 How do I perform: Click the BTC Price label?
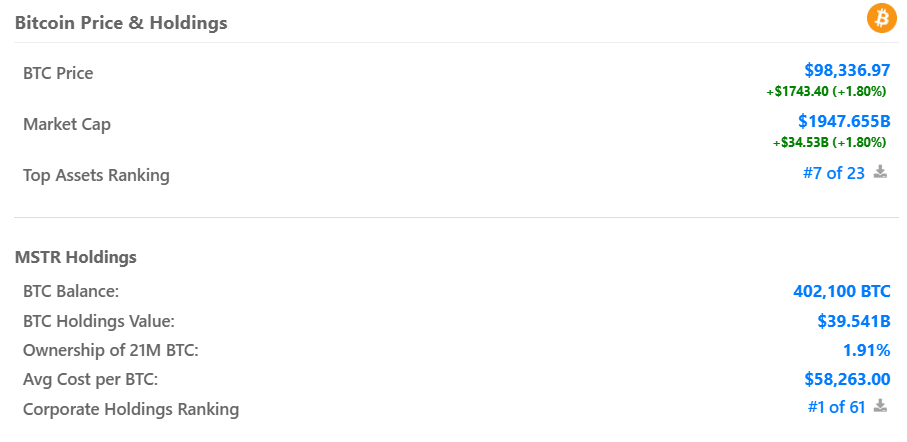[58, 73]
